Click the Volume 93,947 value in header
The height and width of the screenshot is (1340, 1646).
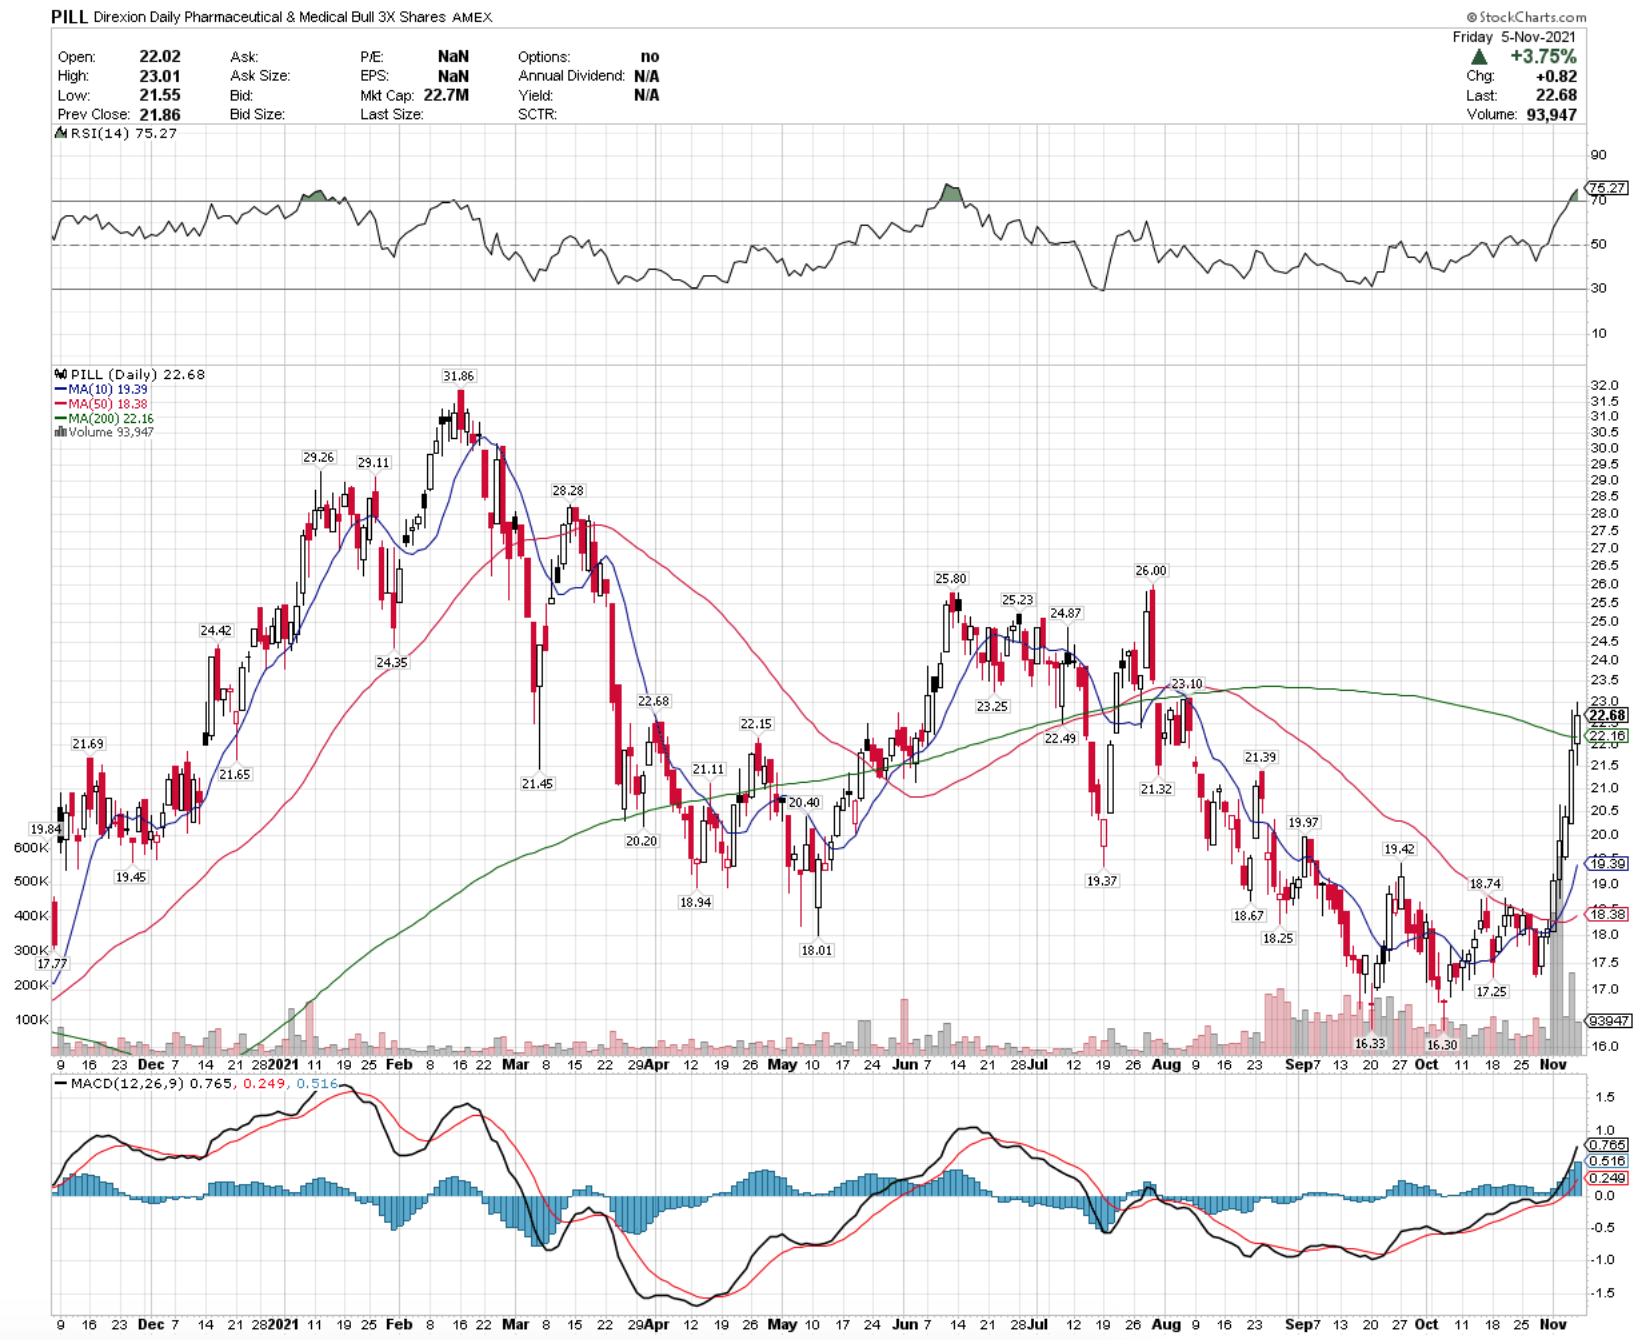[x=1552, y=114]
